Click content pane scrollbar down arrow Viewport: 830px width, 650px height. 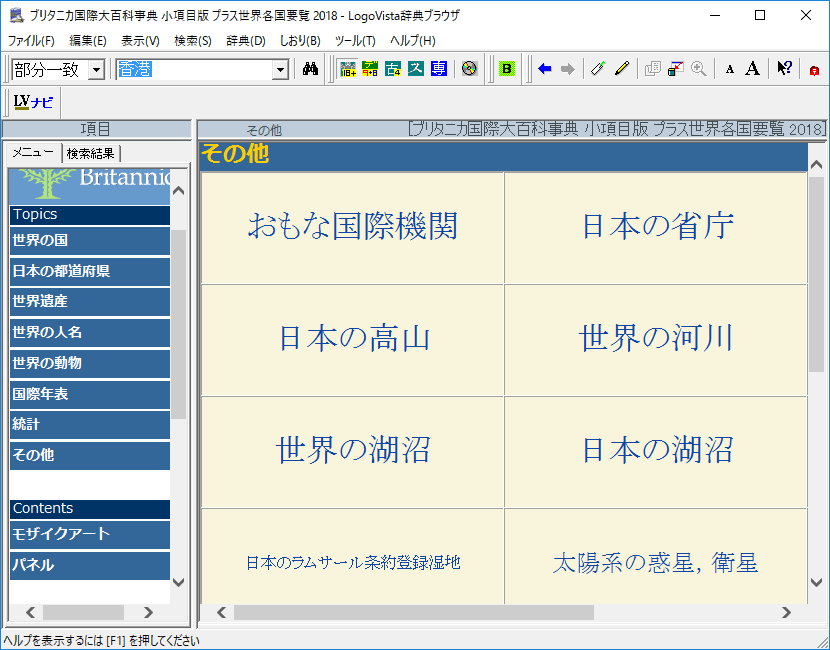tap(816, 582)
